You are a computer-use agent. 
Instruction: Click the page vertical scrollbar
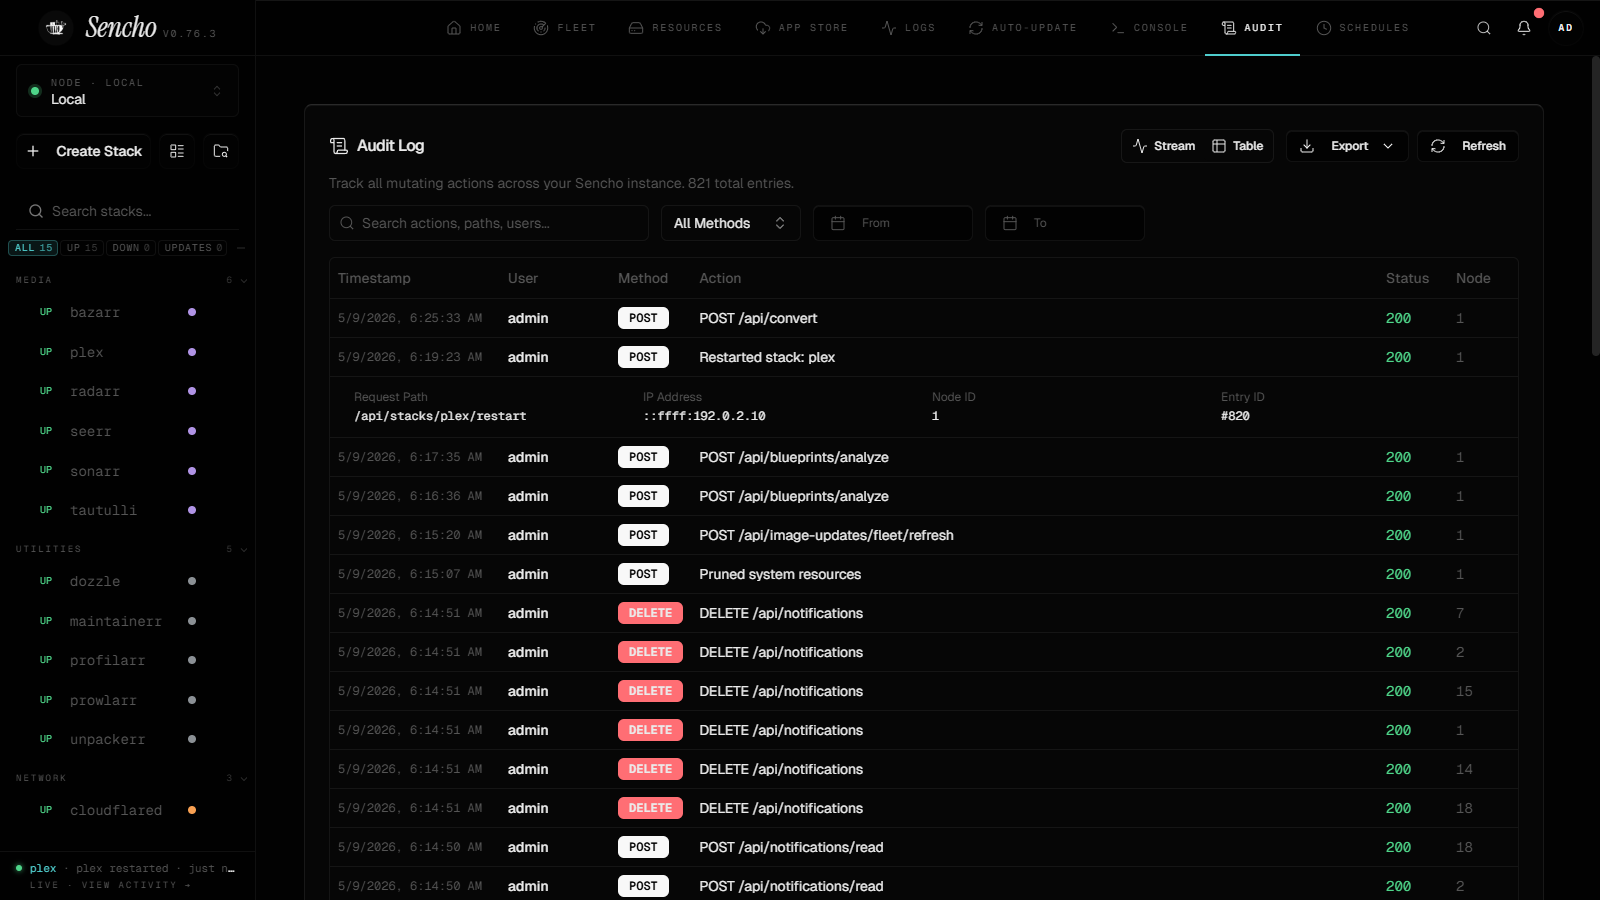[x=1595, y=205]
